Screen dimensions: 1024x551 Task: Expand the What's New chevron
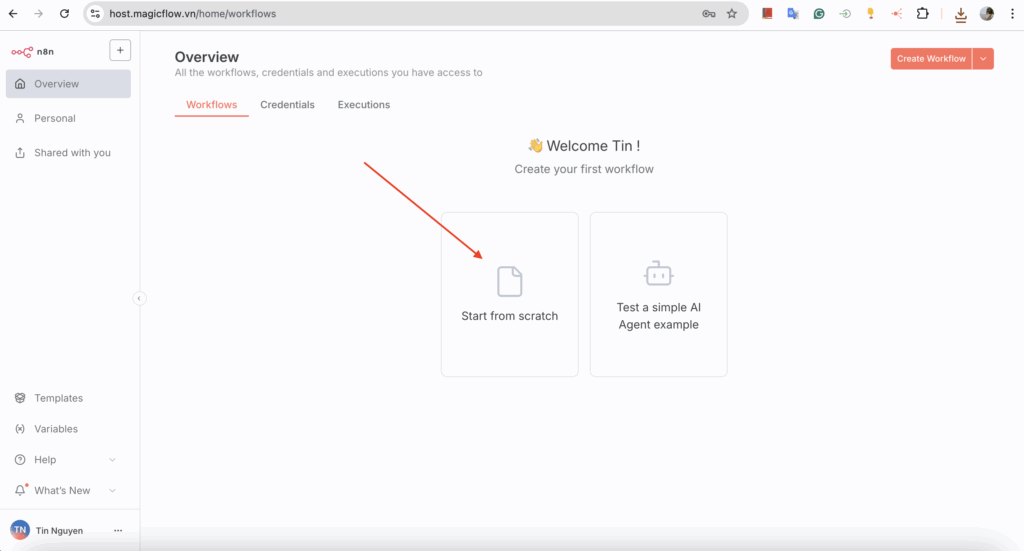112,491
